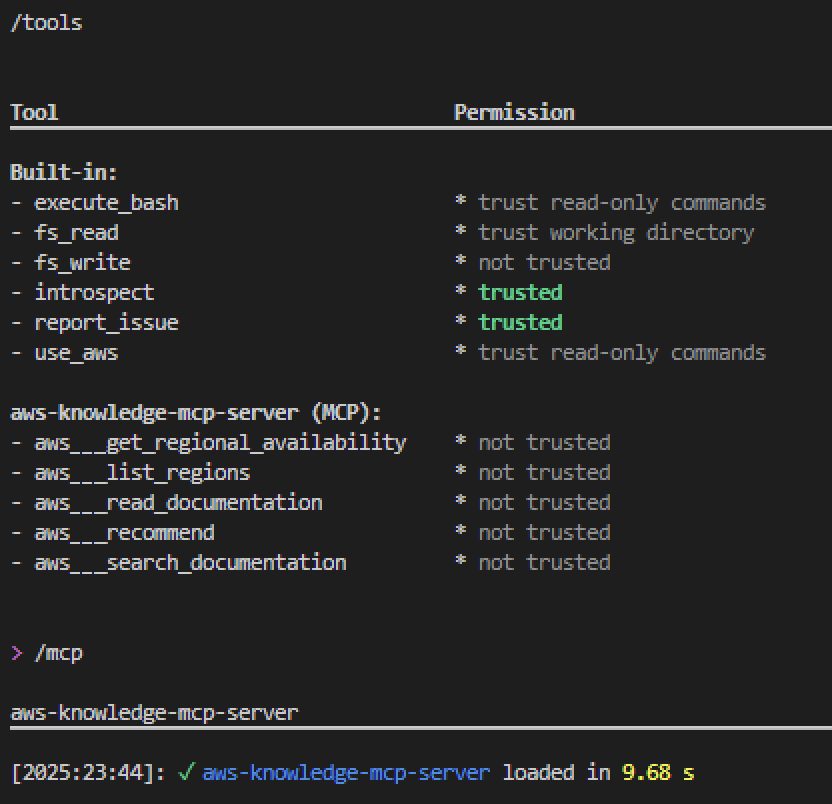Click "not trusted" beside aws___recommend
Viewport: 832px width, 804px height.
pyautogui.click(x=544, y=533)
